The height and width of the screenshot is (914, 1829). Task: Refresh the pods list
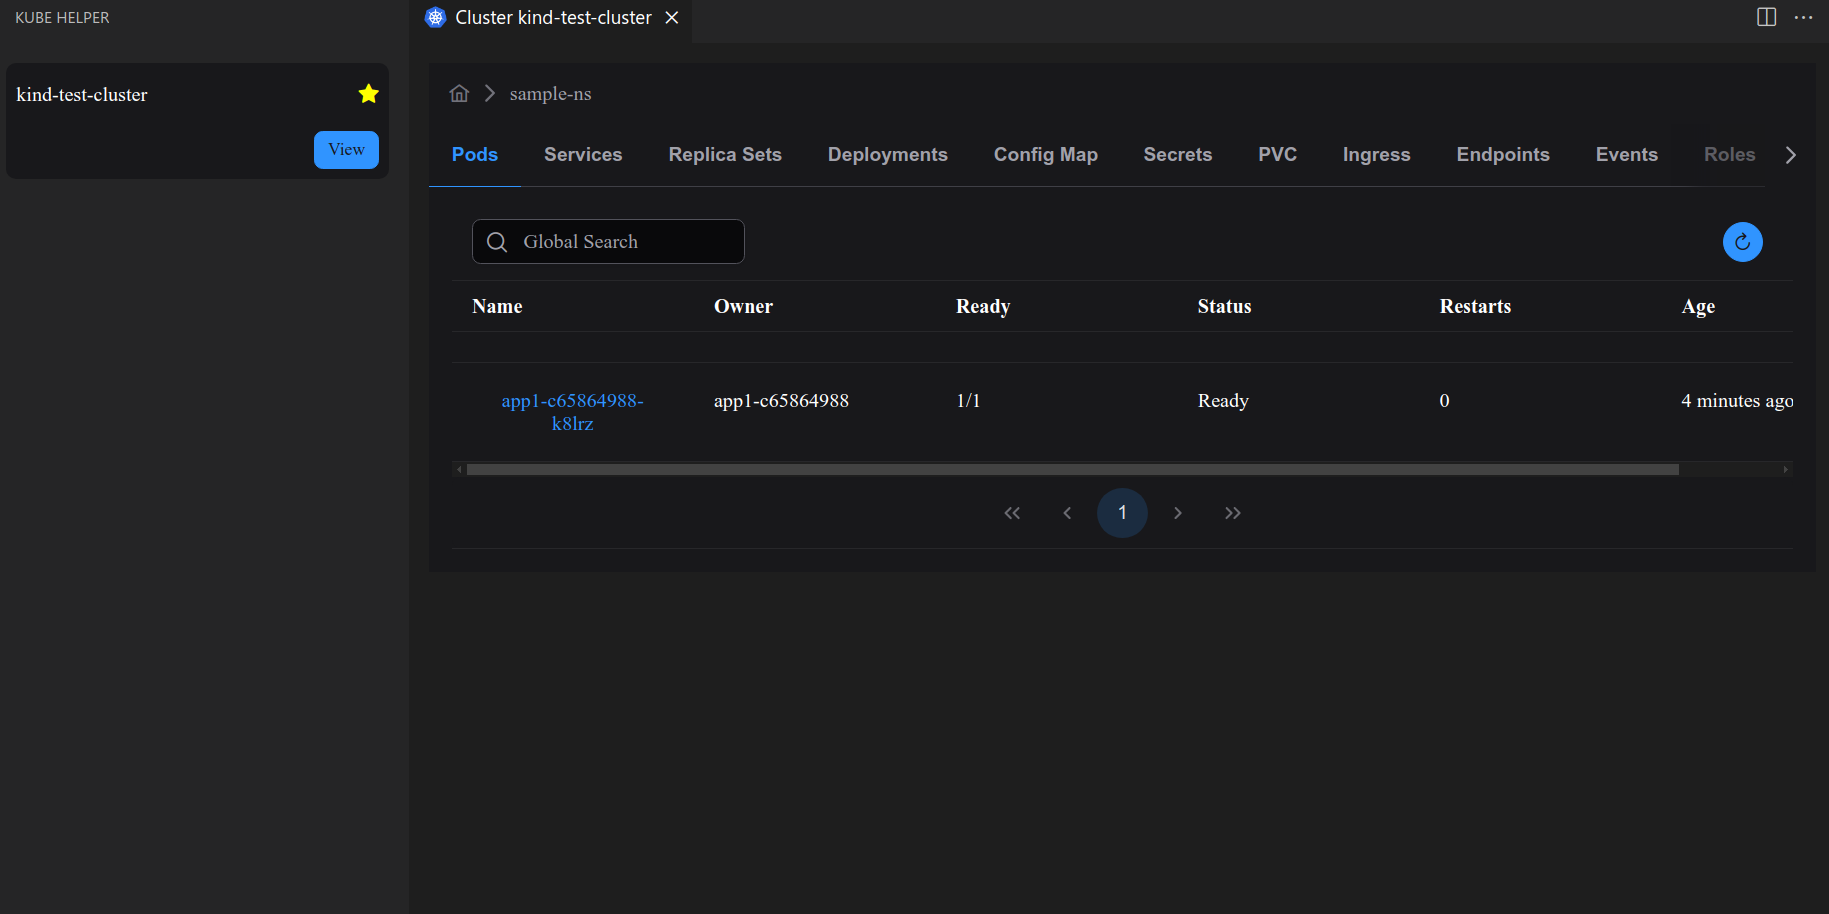(x=1743, y=242)
